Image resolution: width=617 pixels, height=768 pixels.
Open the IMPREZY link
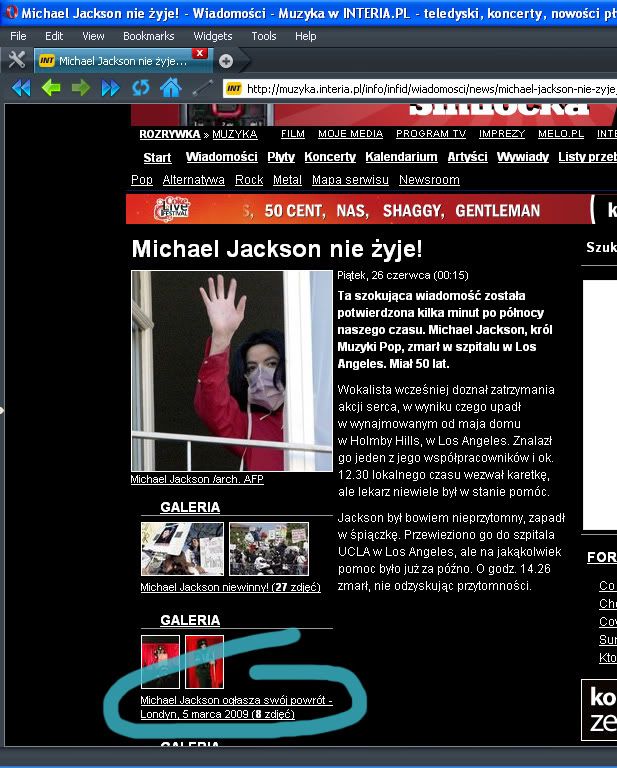coord(502,134)
